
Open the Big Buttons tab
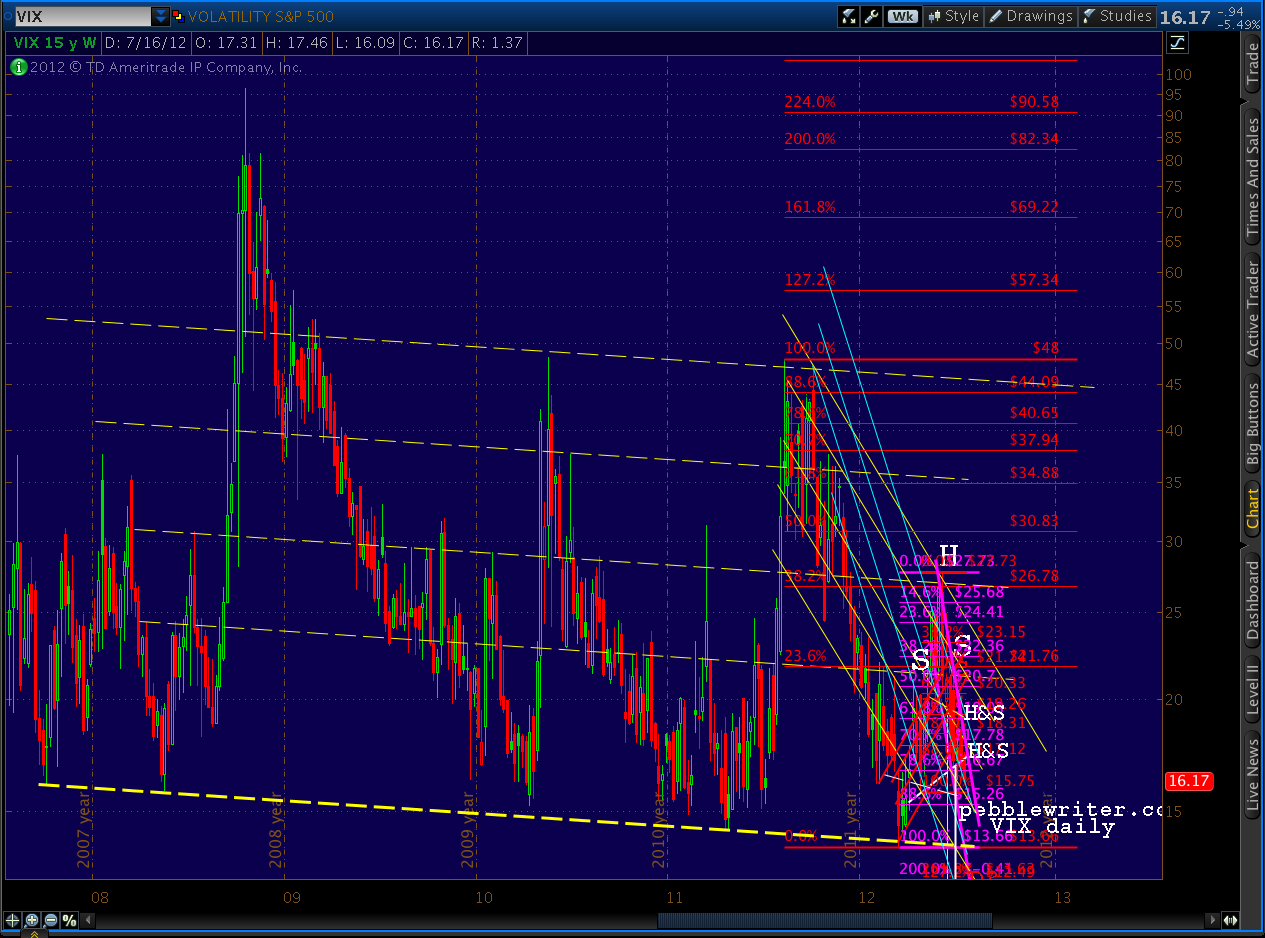[x=1253, y=425]
